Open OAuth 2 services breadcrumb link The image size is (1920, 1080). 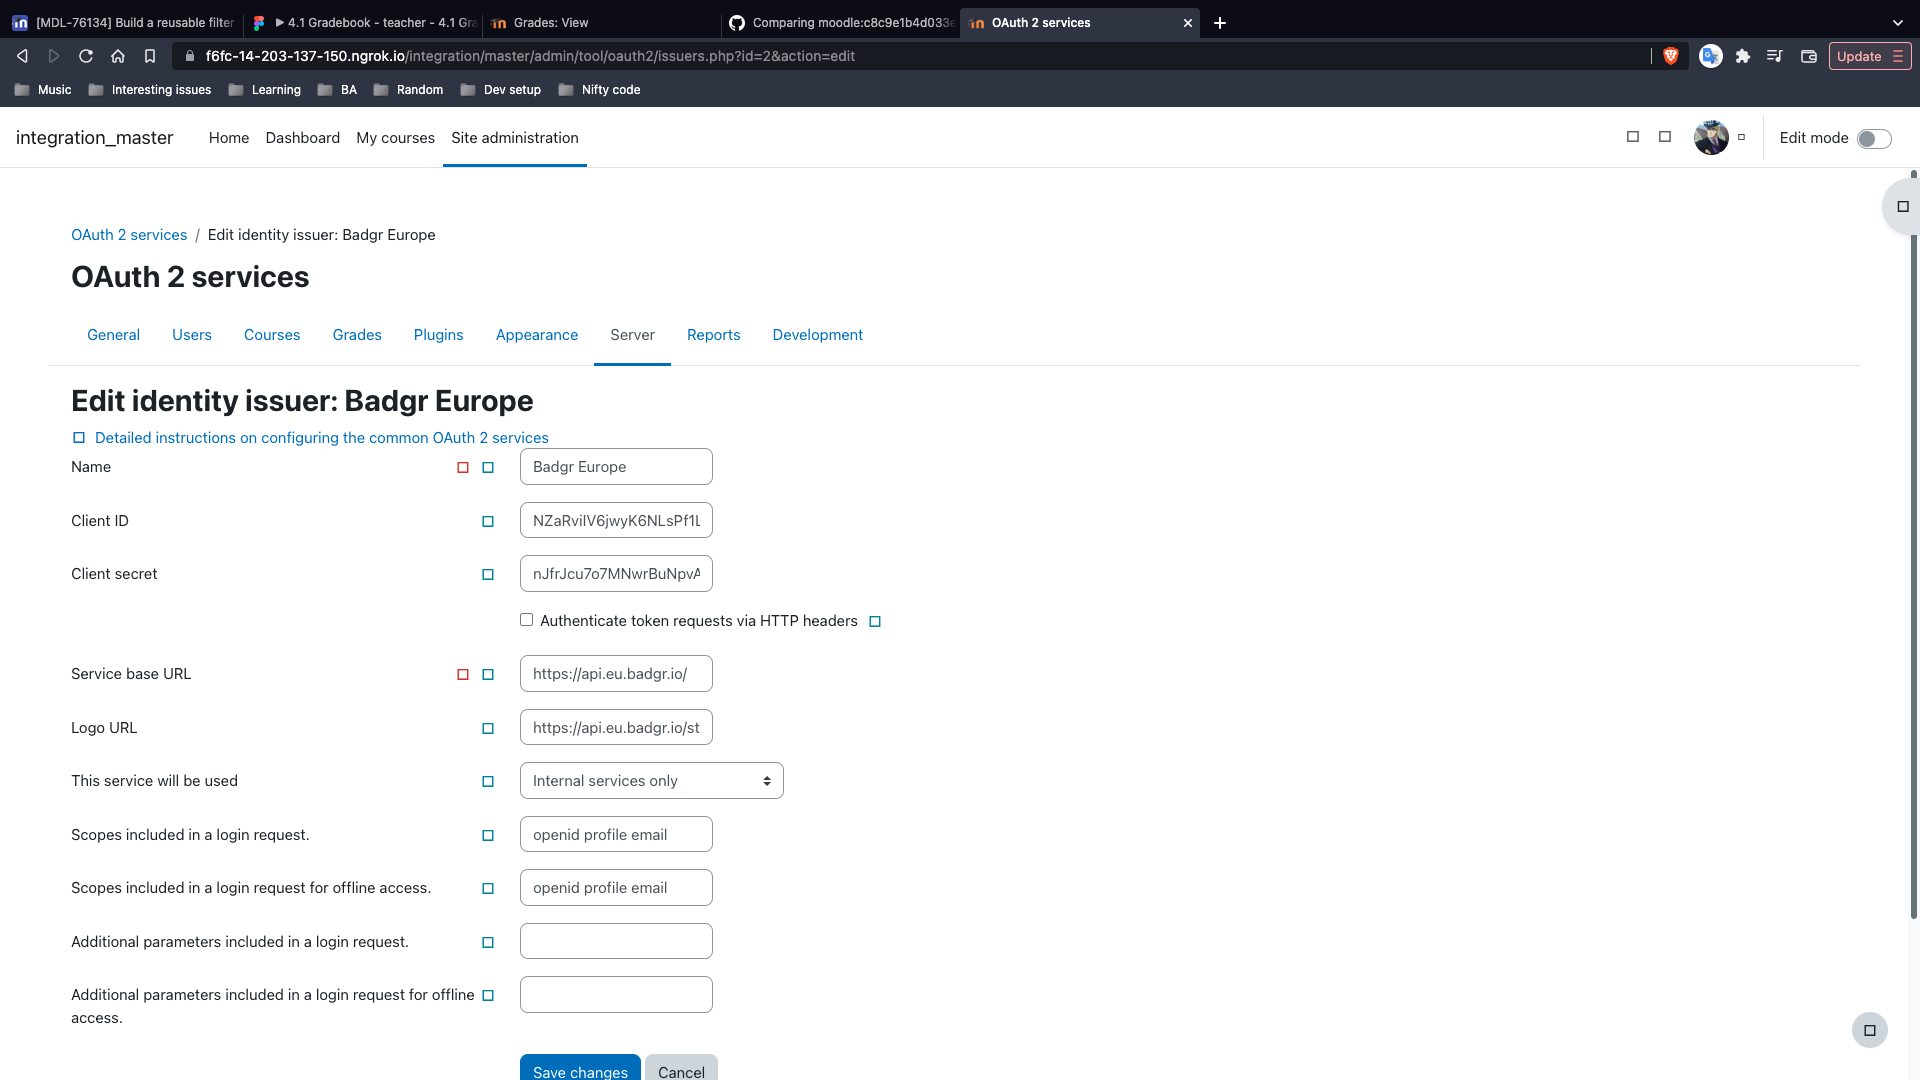129,235
